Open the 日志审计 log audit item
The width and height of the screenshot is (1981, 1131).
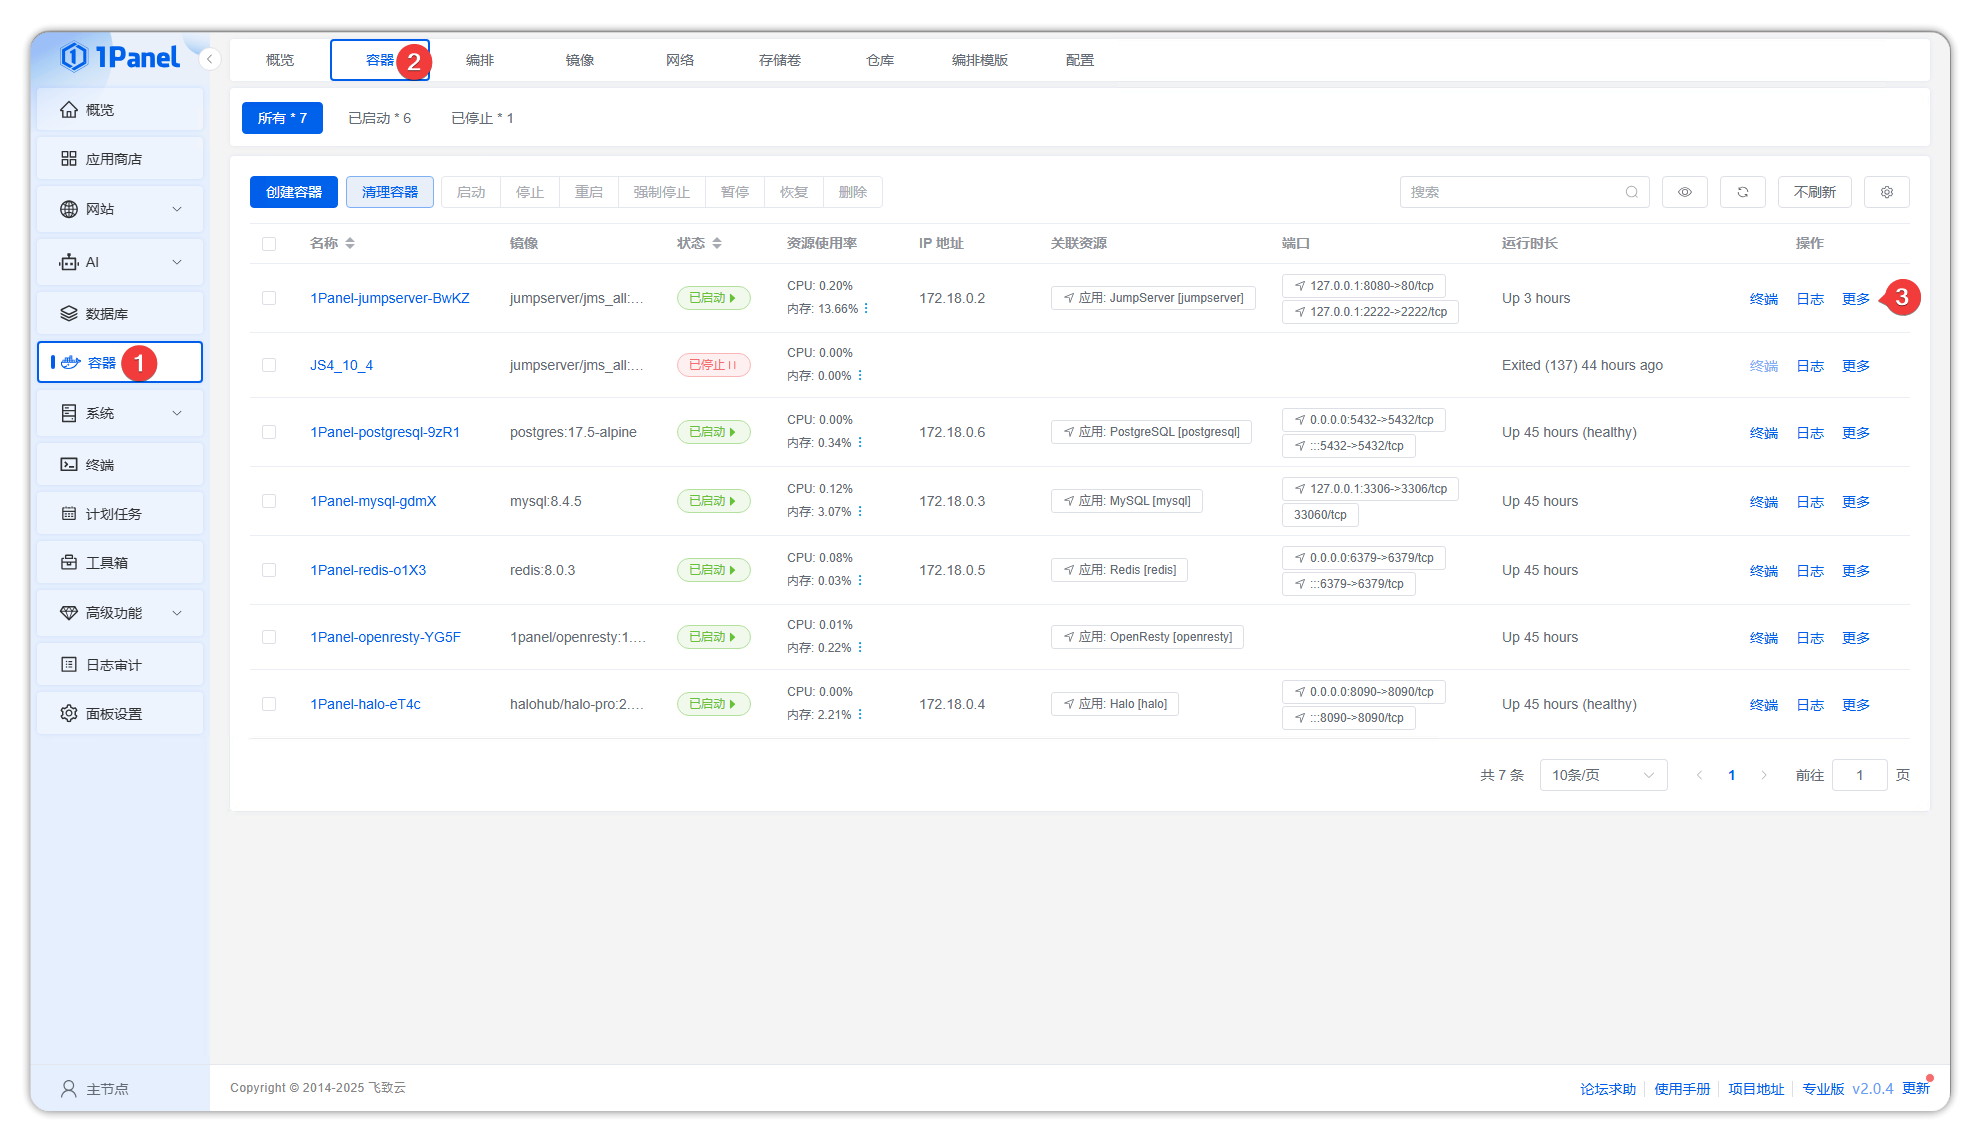[120, 664]
